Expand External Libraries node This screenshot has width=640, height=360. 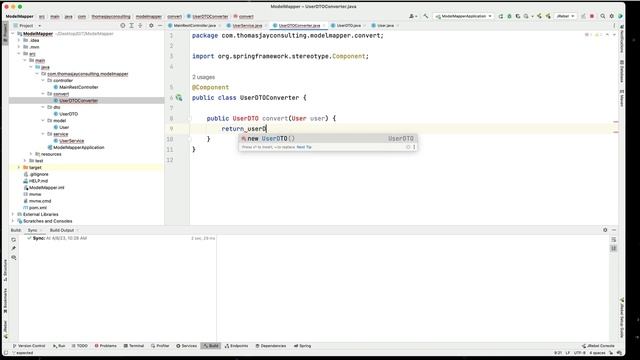tap(13, 214)
